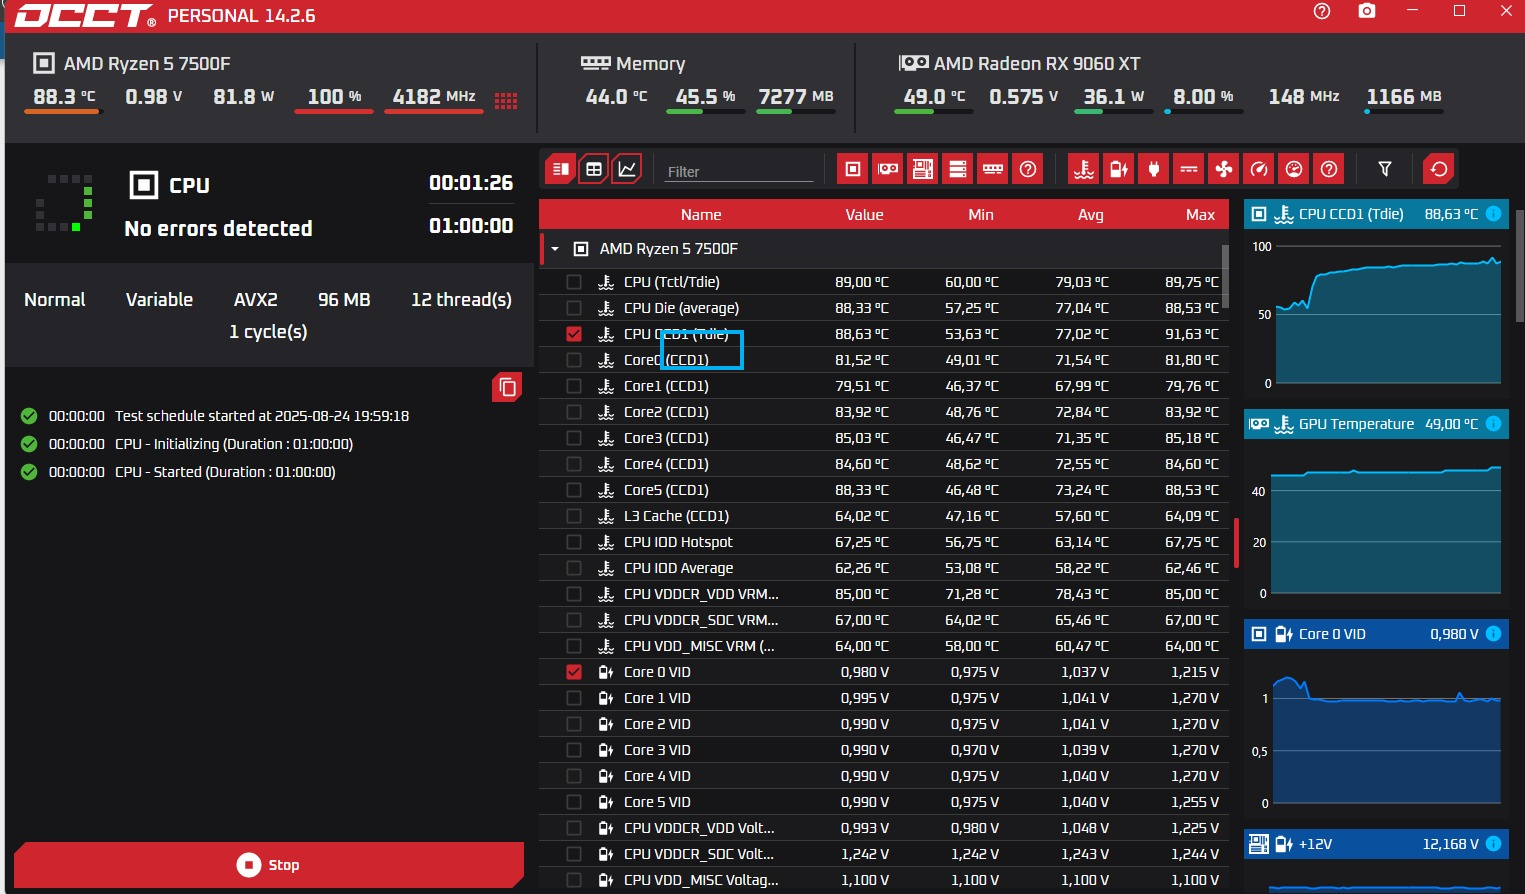Filter sensors by CPU component icon
The image size is (1525, 894).
[x=853, y=169]
